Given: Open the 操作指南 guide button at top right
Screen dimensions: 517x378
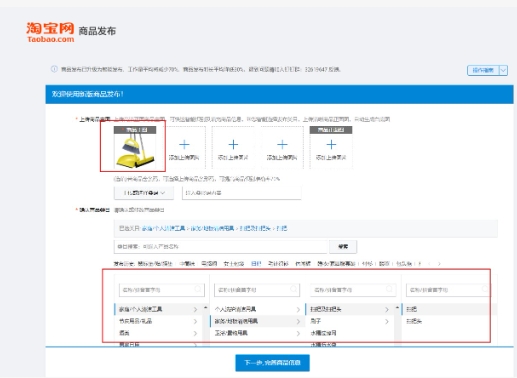Looking at the screenshot, I should coord(483,70).
